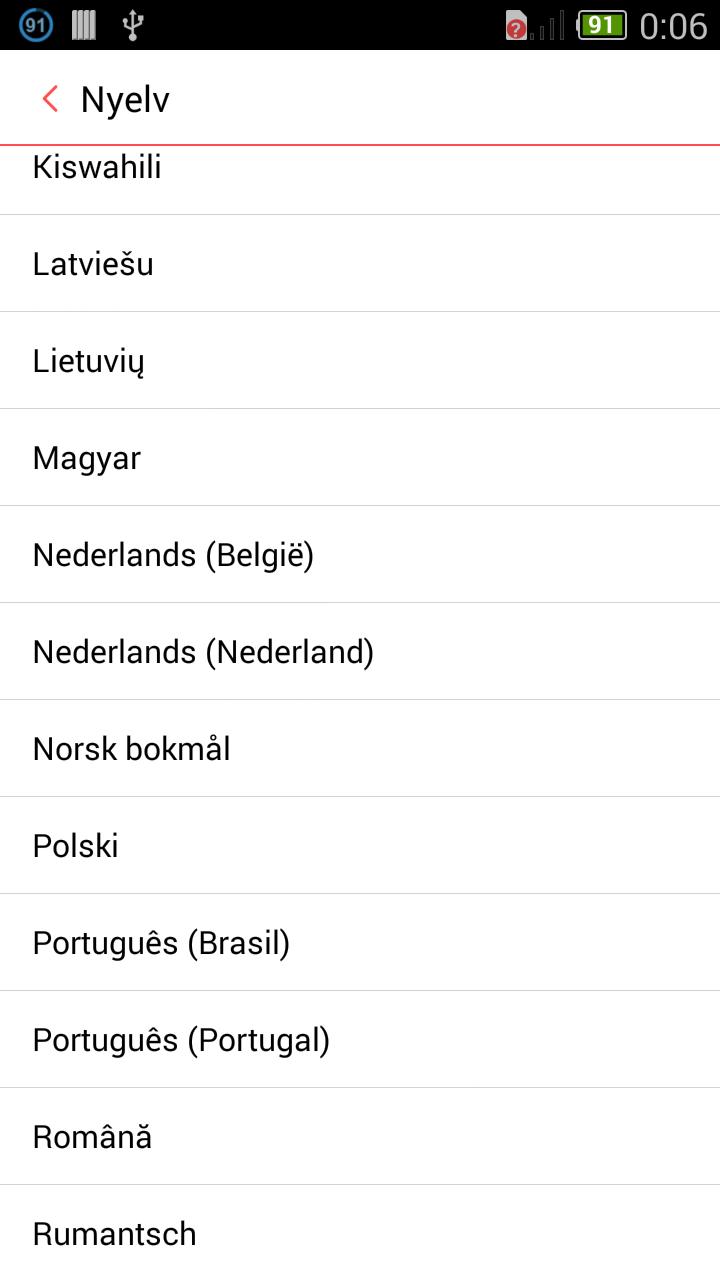The height and width of the screenshot is (1280, 720).
Task: Tap the Nyelv header title
Action: pos(125,99)
